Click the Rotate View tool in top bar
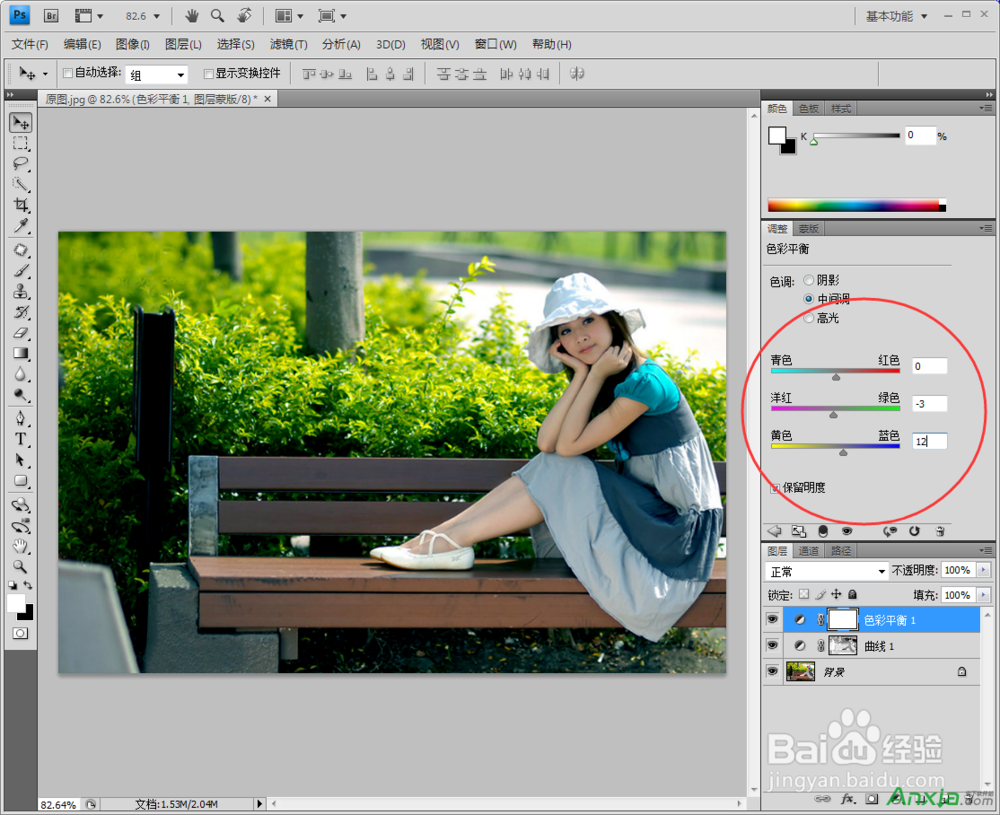This screenshot has width=1000, height=815. coord(244,16)
